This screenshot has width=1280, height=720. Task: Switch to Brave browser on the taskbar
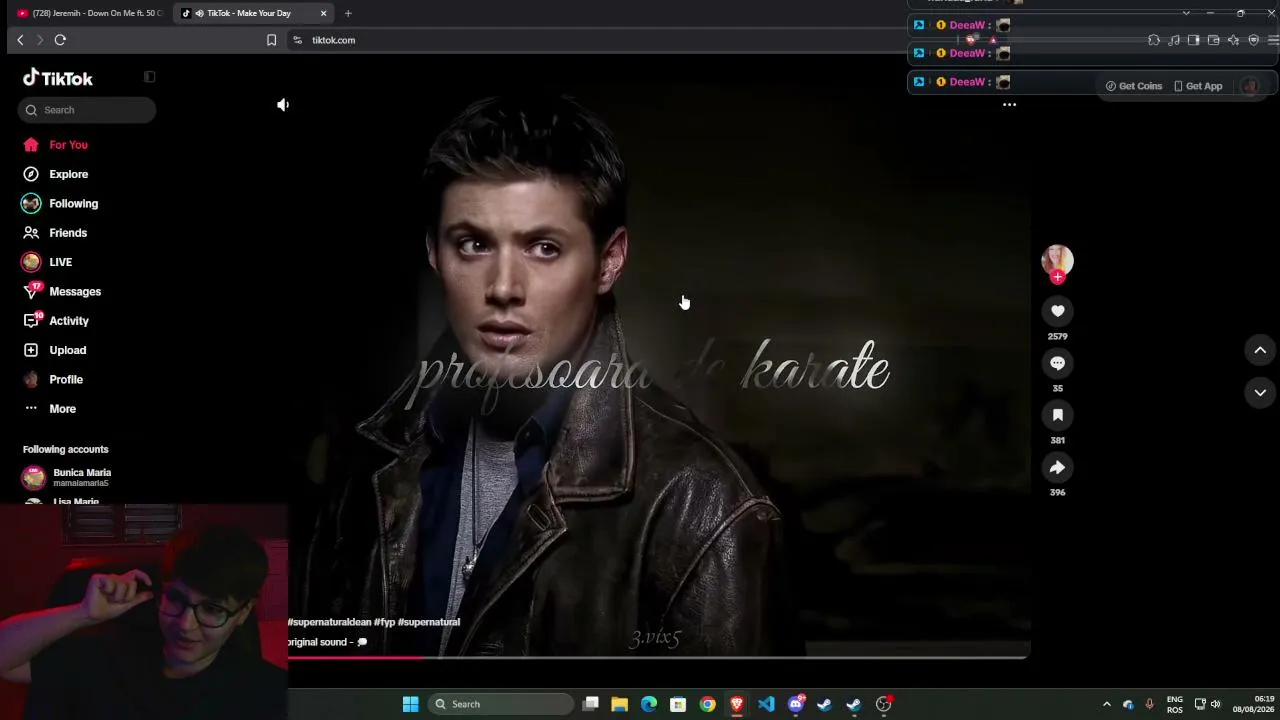(x=737, y=704)
